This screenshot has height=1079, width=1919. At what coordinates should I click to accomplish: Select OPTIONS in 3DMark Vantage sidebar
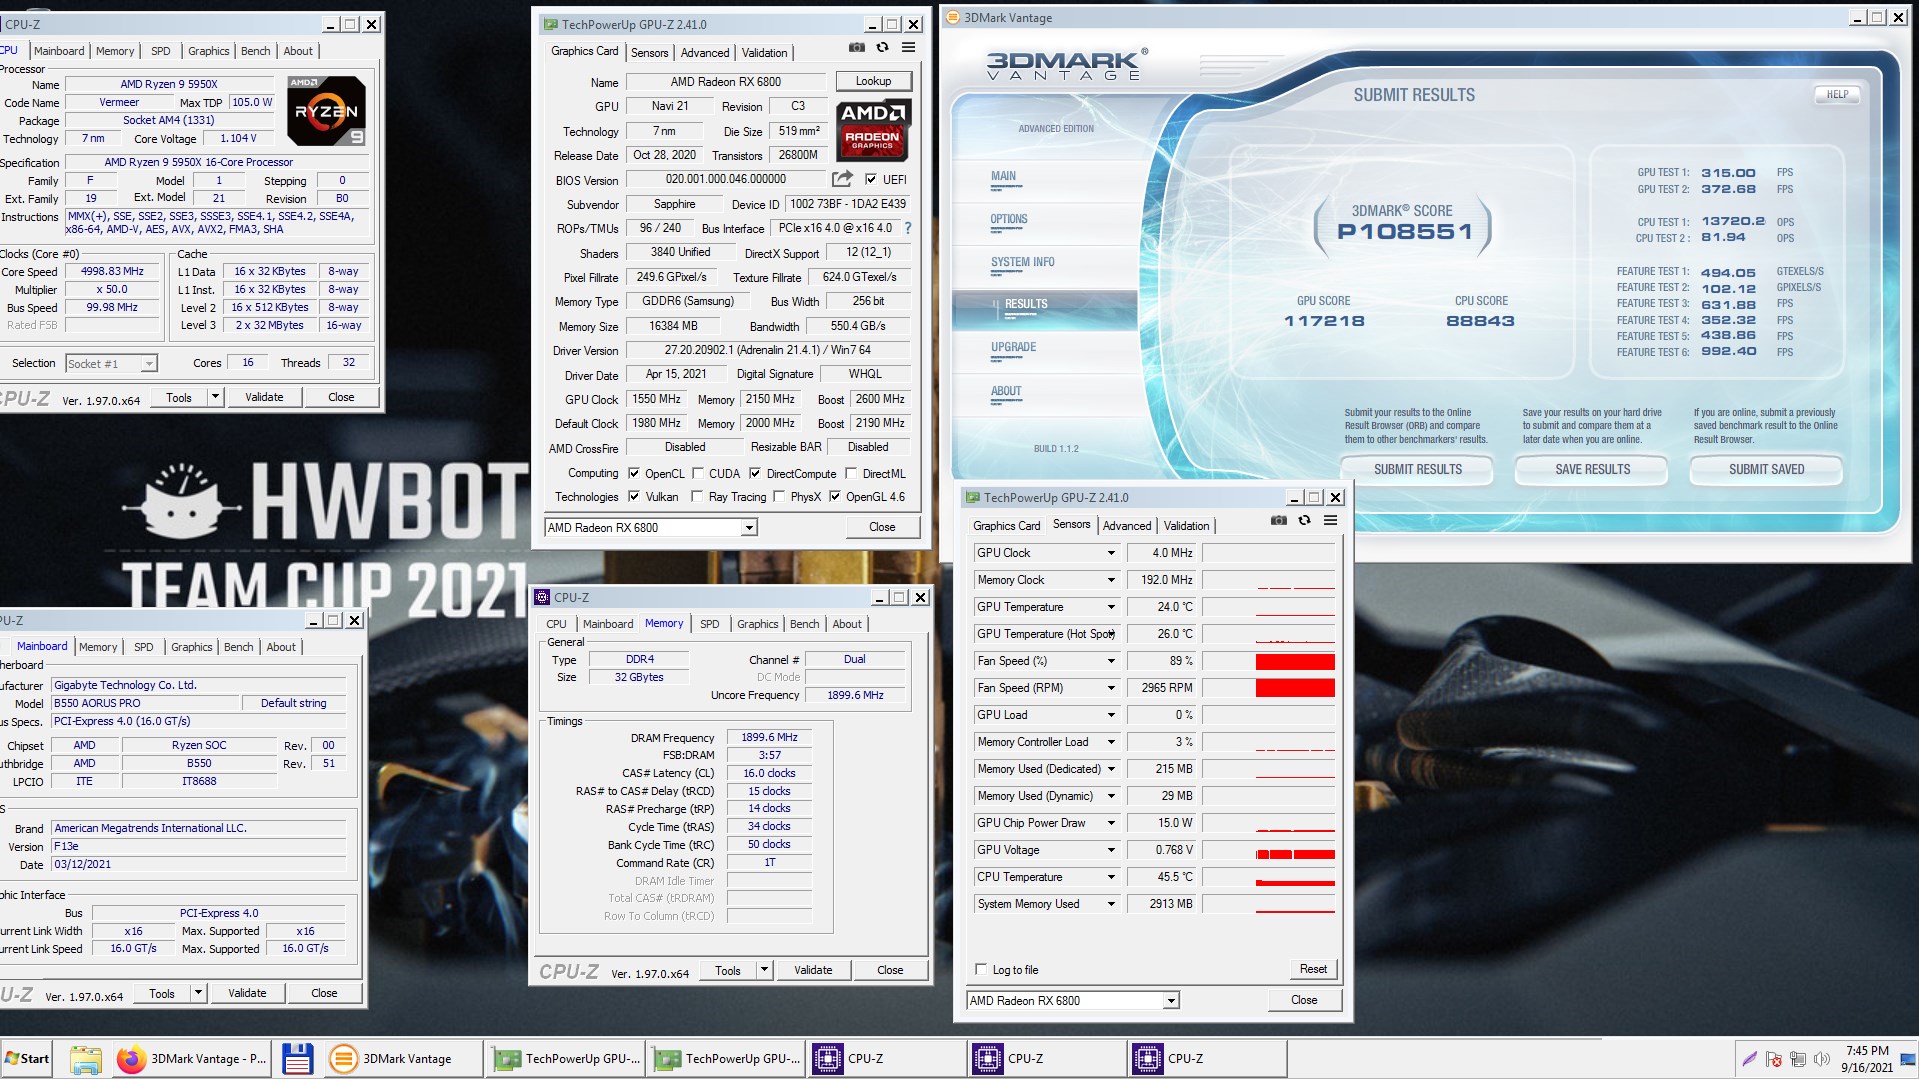1009,219
